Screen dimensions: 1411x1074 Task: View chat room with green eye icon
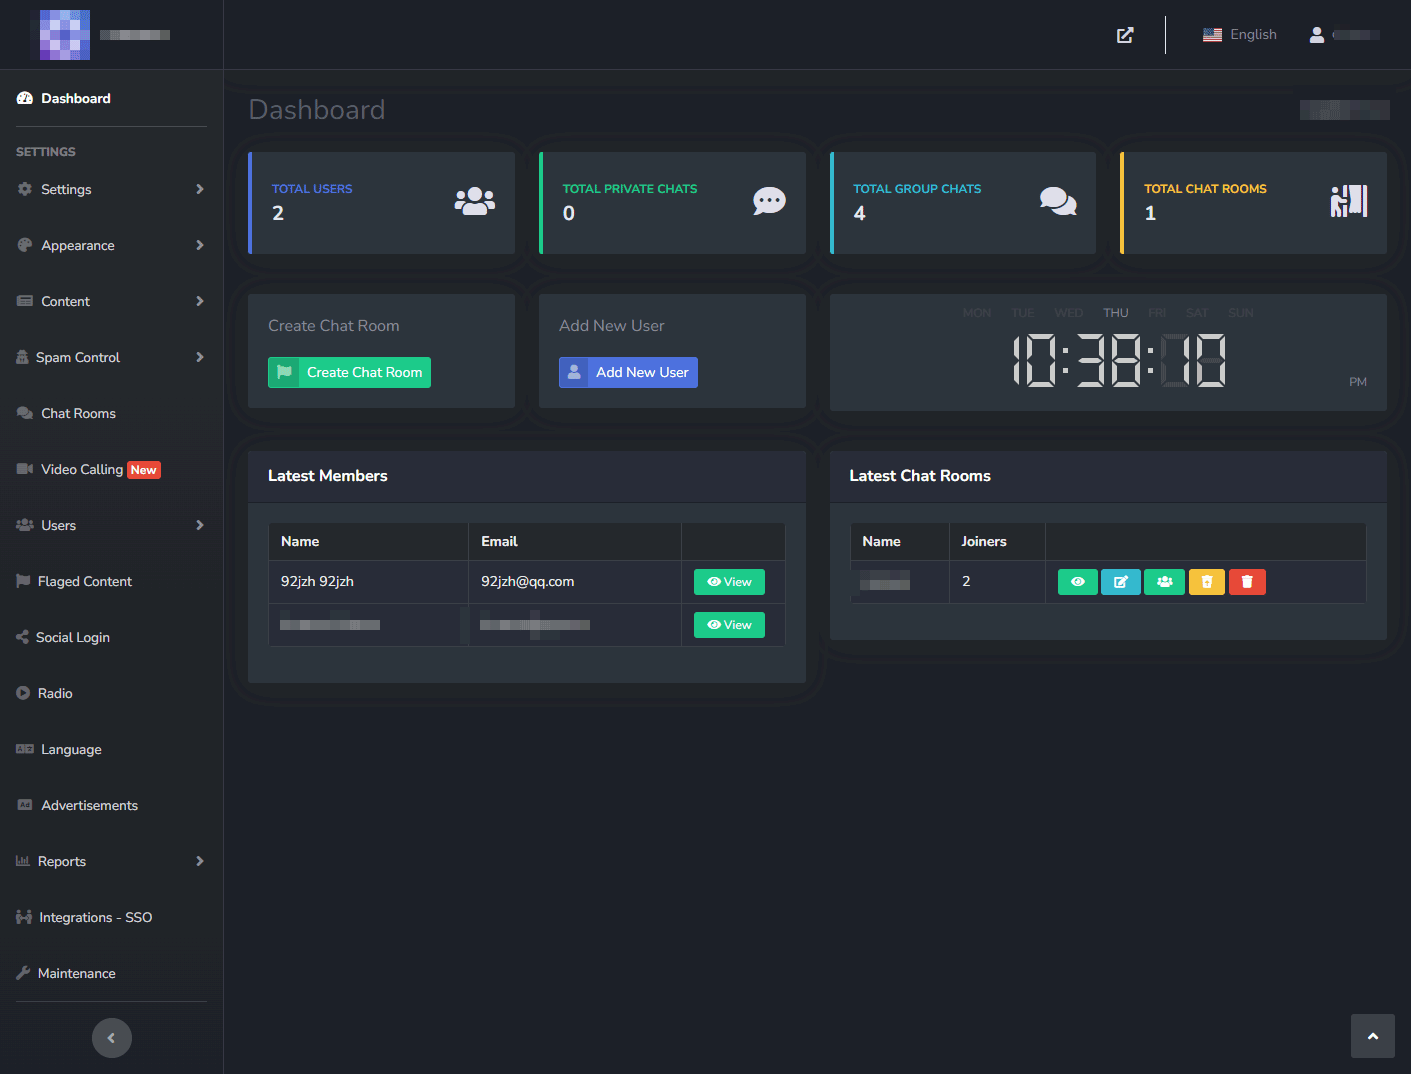click(x=1077, y=582)
